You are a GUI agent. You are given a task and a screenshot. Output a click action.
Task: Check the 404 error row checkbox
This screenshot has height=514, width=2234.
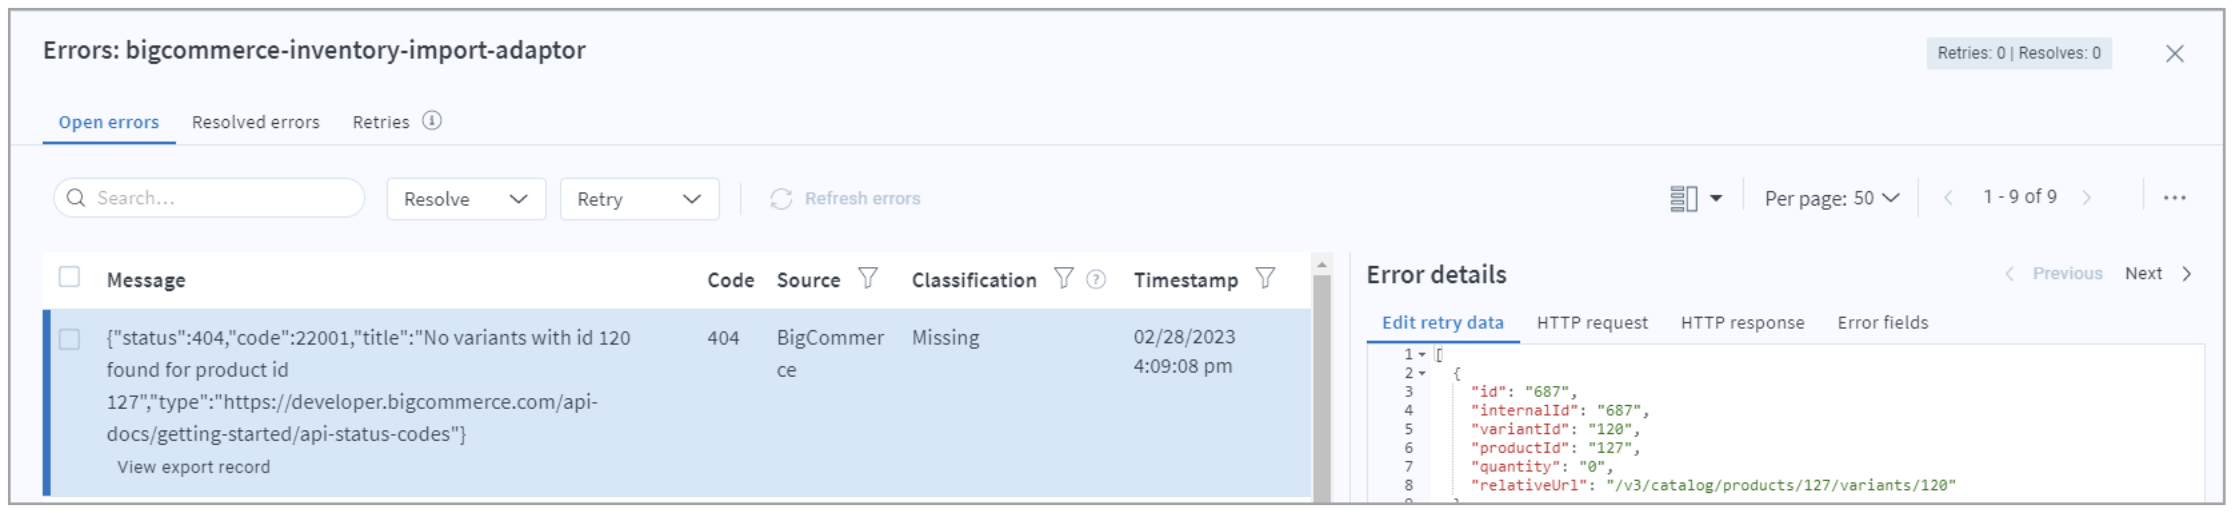(x=69, y=339)
